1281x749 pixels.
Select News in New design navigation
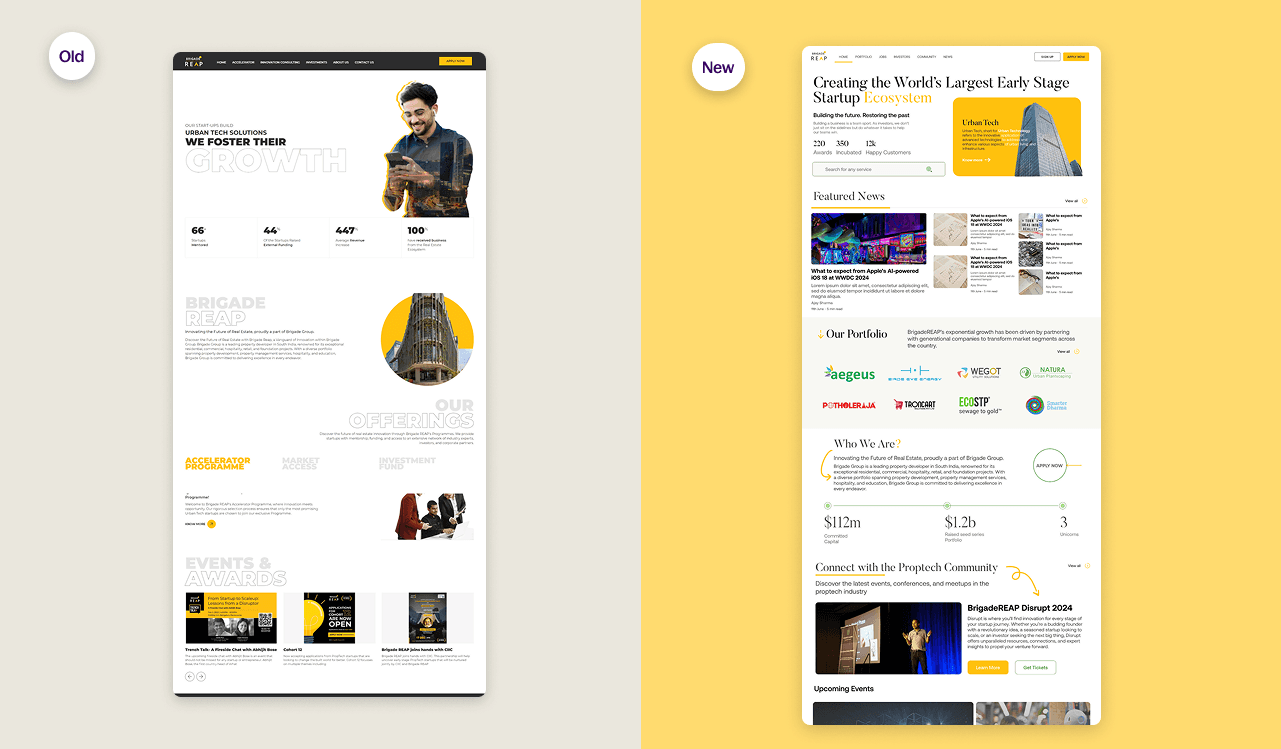pos(948,57)
